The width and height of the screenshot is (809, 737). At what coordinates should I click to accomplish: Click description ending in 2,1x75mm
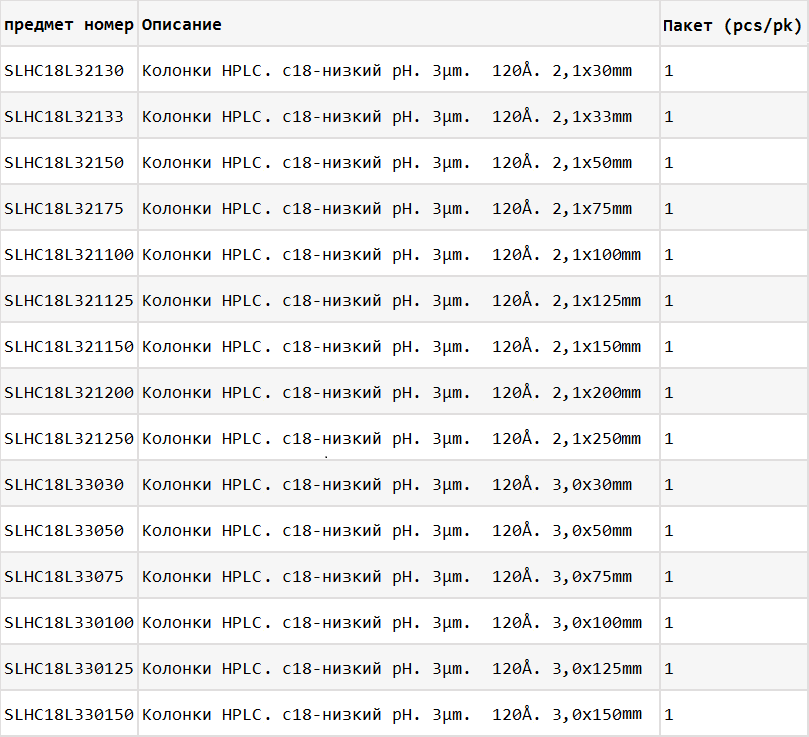click(x=387, y=208)
